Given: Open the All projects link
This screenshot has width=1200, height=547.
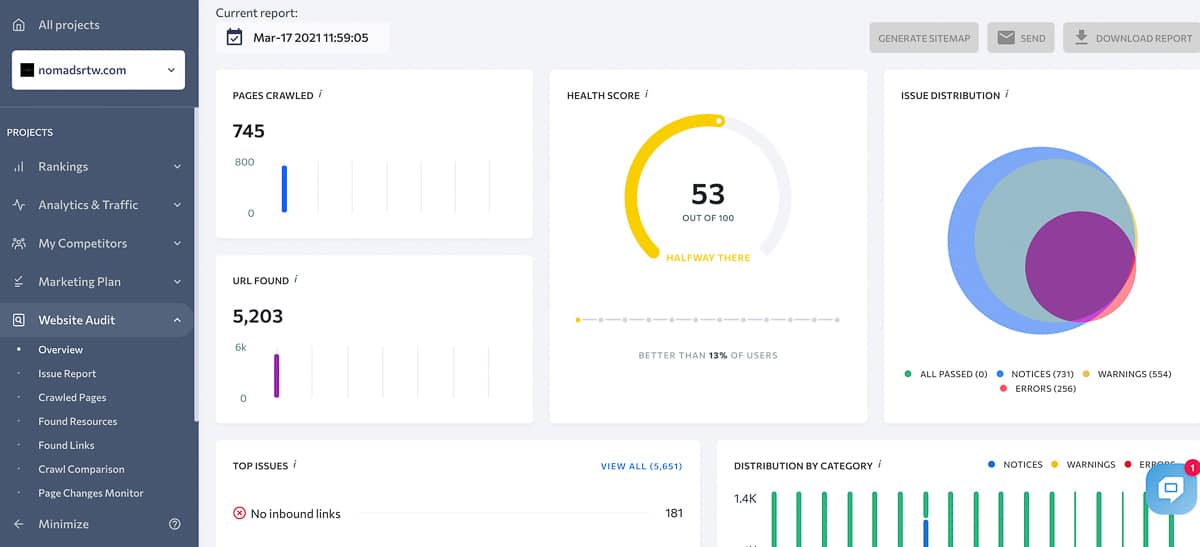Looking at the screenshot, I should (x=69, y=25).
